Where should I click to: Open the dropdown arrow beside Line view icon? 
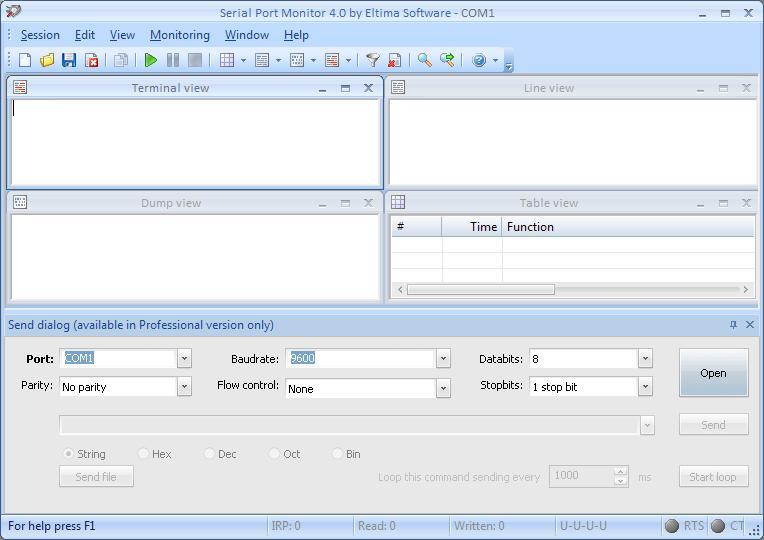[x=278, y=60]
